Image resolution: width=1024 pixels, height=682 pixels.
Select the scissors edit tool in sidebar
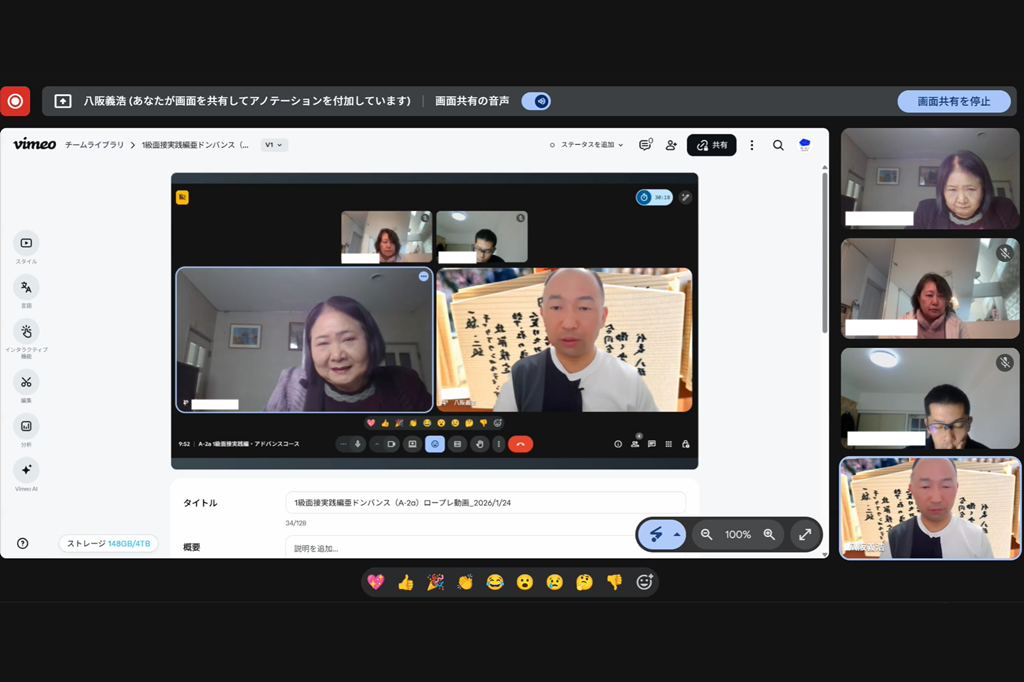click(x=26, y=382)
